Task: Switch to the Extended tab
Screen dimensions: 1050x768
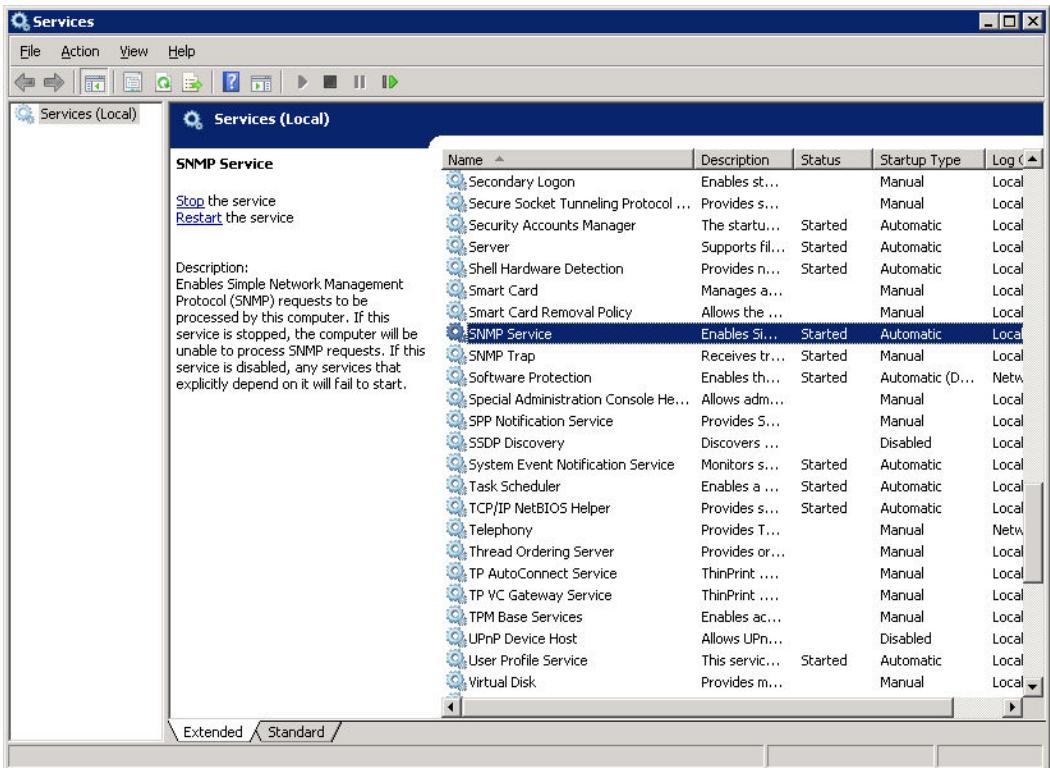Action: [x=212, y=732]
